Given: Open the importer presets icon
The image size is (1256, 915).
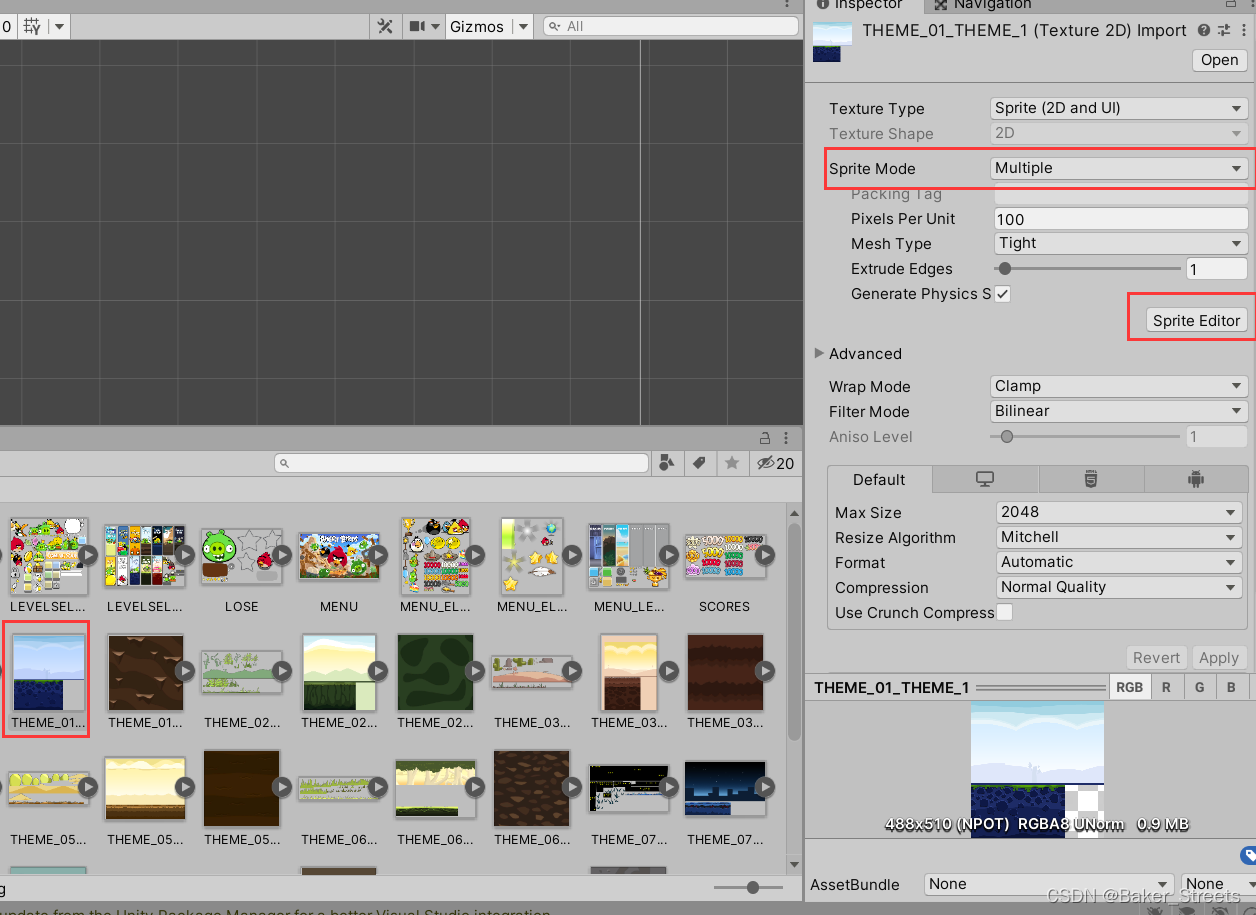Looking at the screenshot, I should pos(1223,31).
